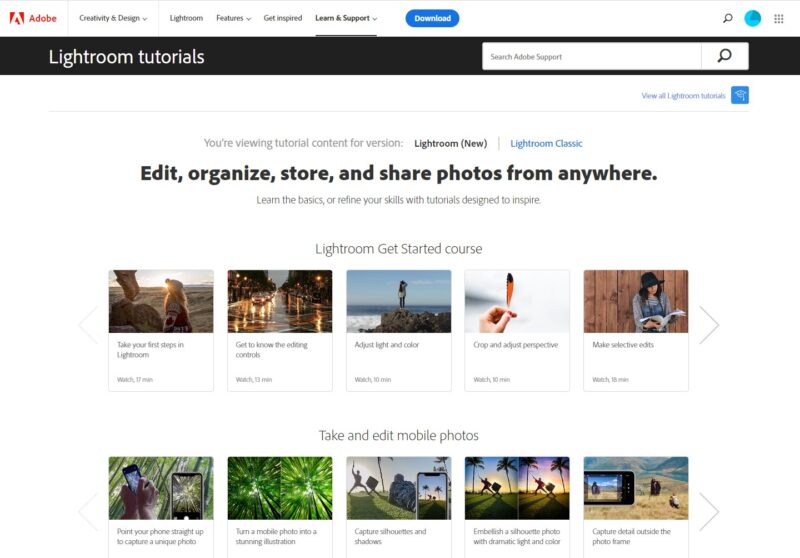Open the rainy street editing controls thumbnail
The image size is (800, 558).
[x=280, y=301]
